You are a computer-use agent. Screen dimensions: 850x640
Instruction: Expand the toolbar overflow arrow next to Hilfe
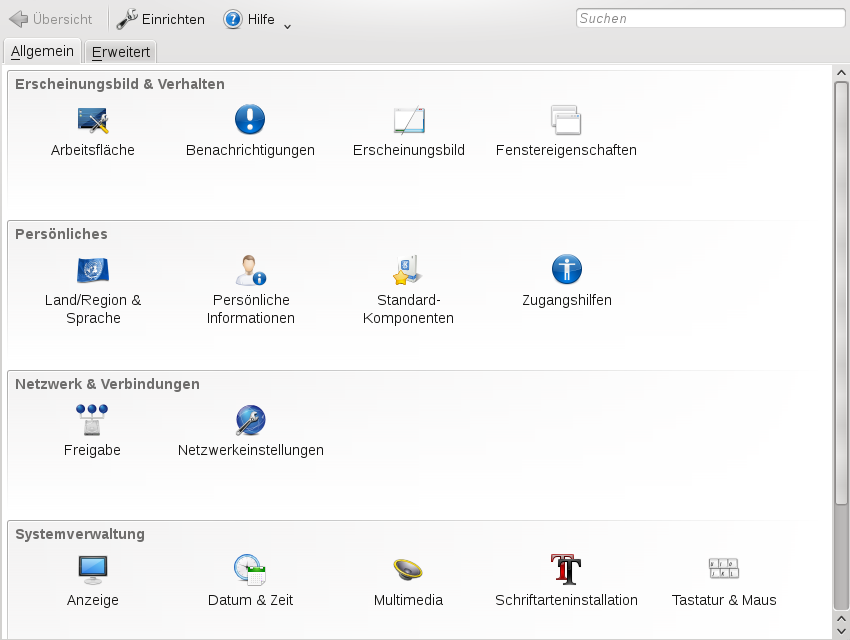(x=288, y=25)
